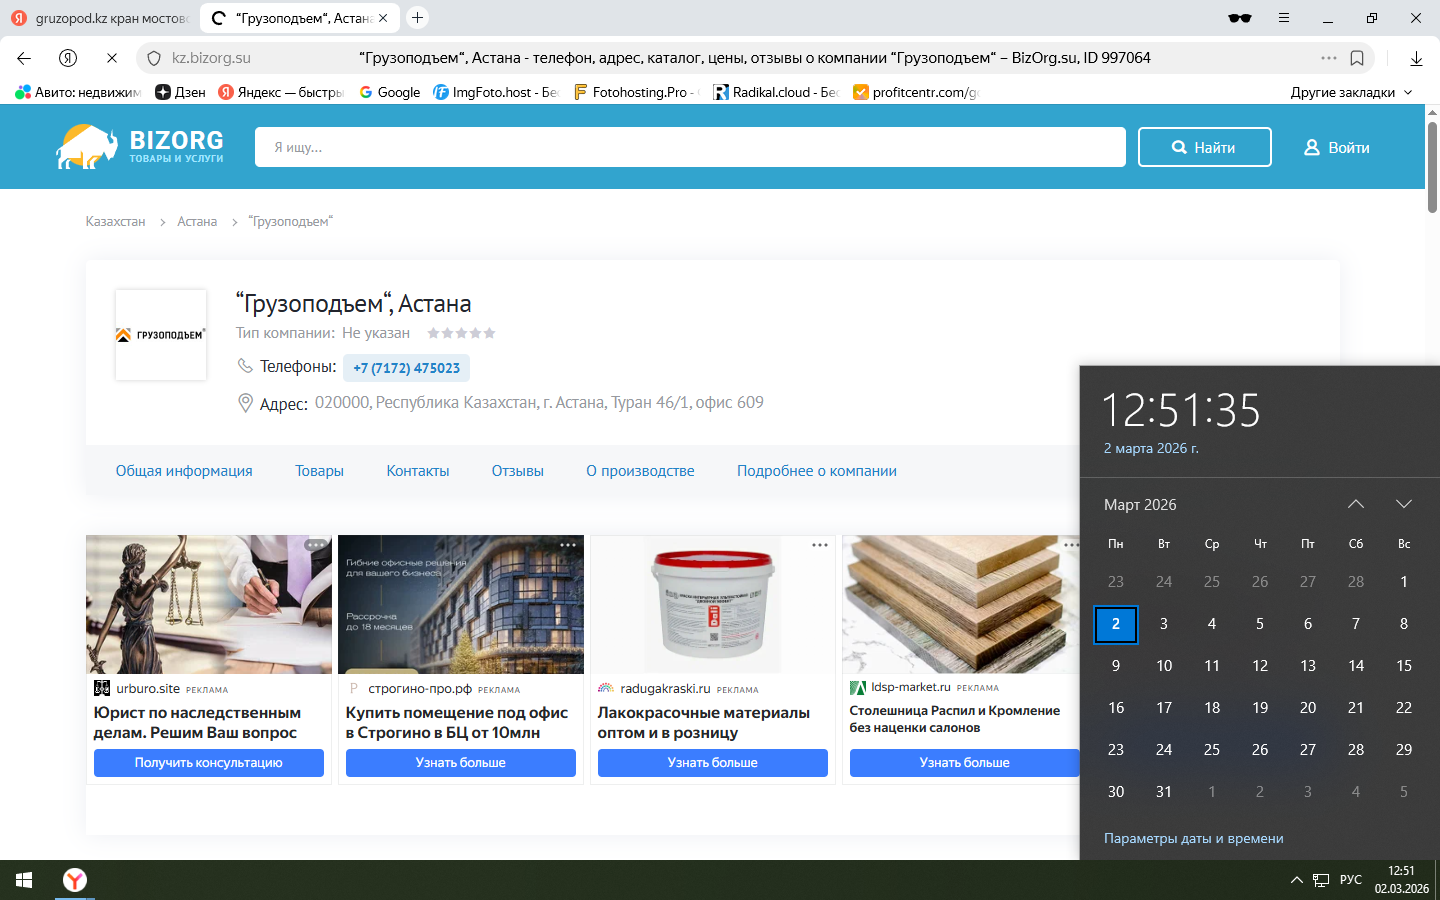Open a new browser tab with plus

click(418, 18)
